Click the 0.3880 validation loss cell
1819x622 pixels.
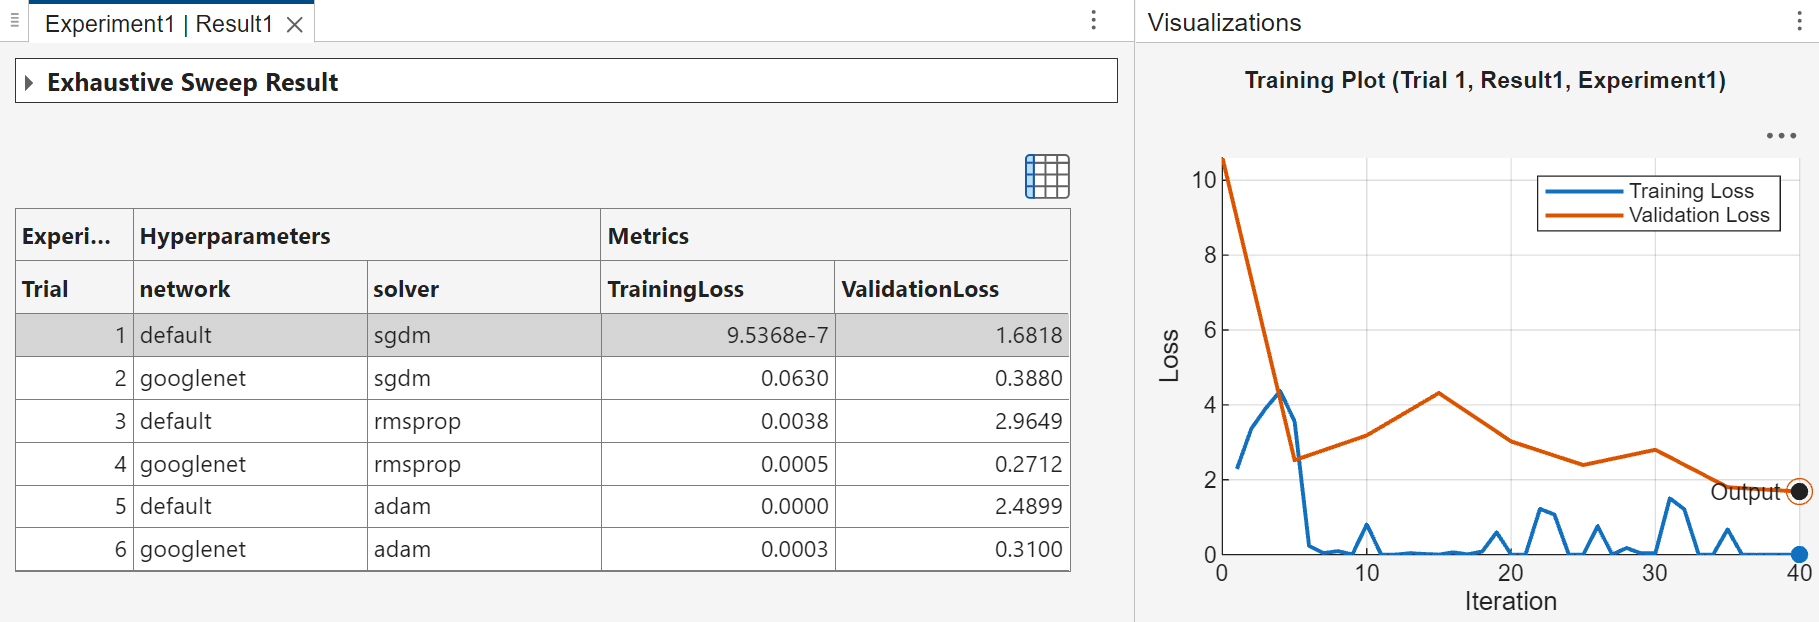coord(952,378)
